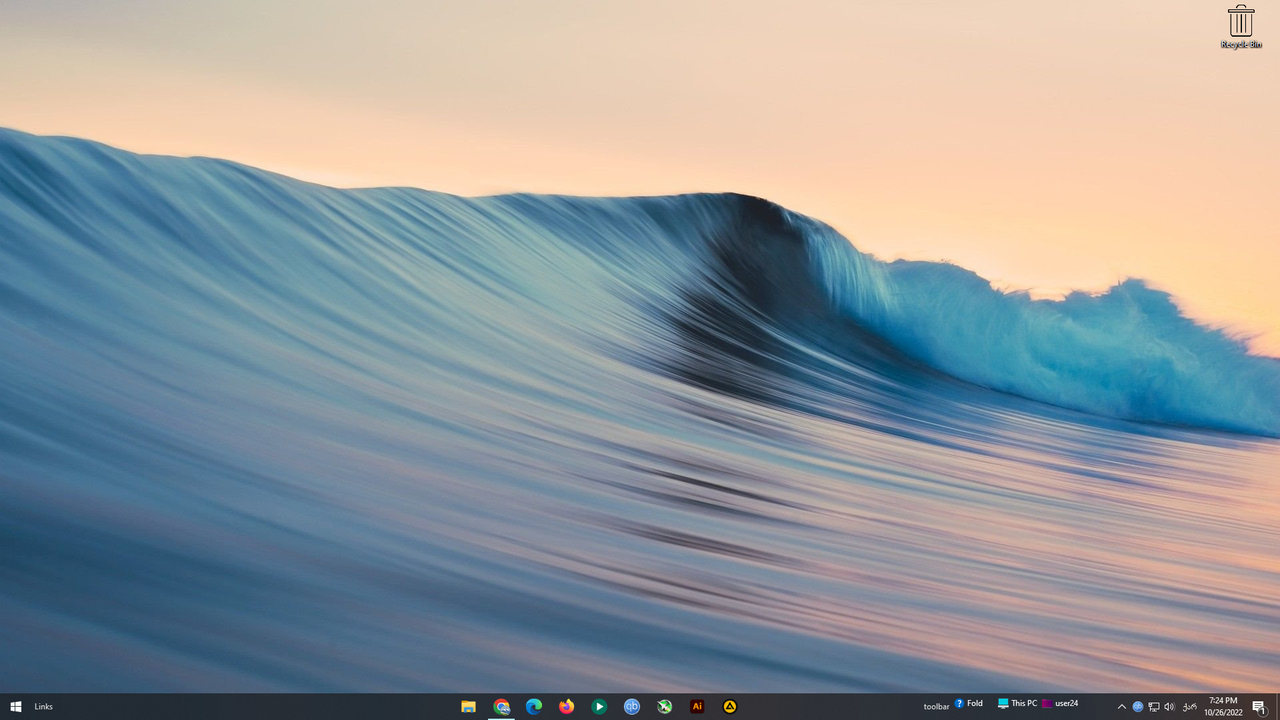Open the Links toolbar on the taskbar
Screen dimensions: 1280x720
click(x=43, y=706)
